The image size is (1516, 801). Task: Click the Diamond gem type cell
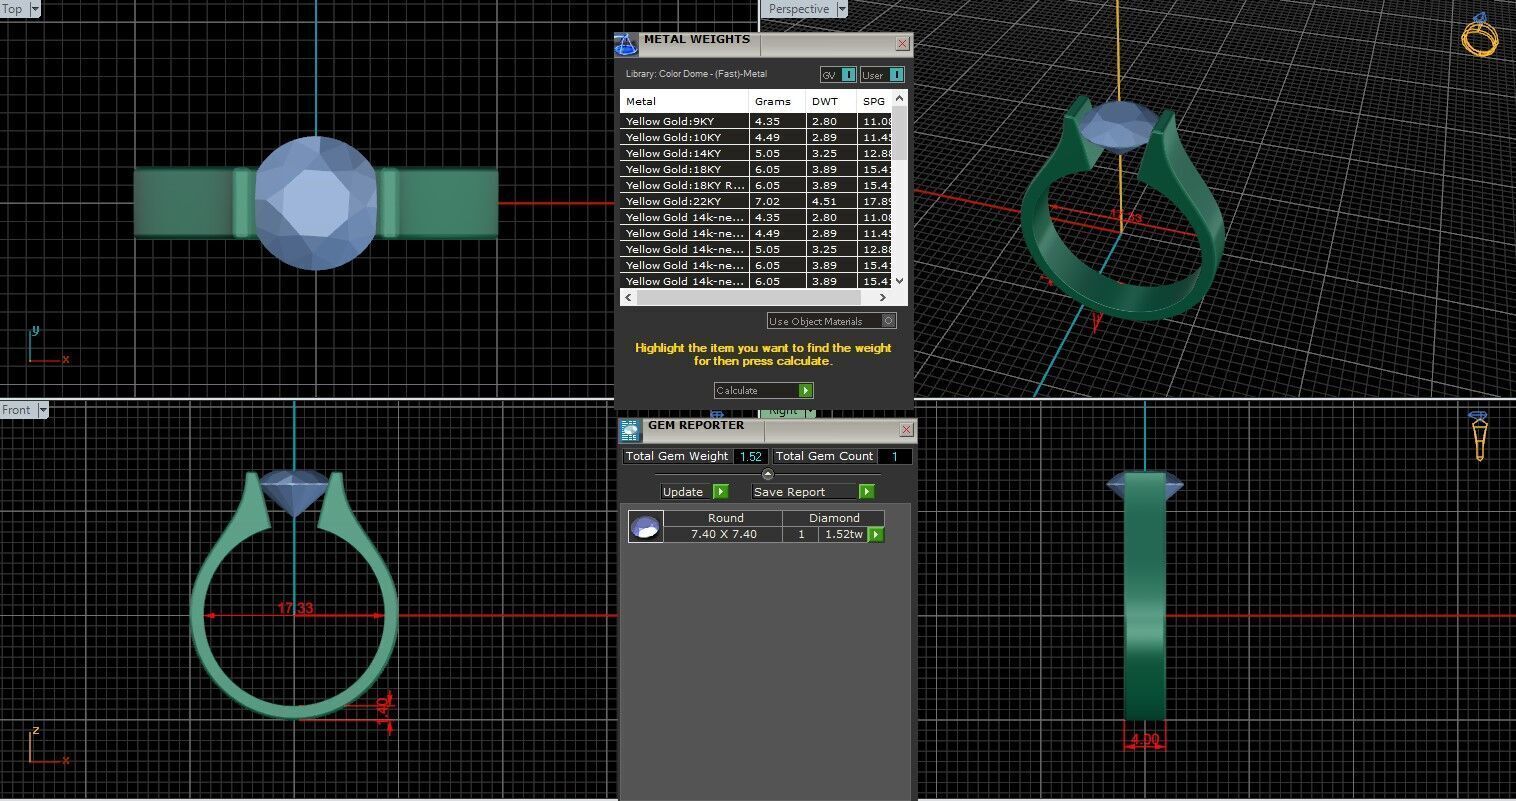[834, 518]
